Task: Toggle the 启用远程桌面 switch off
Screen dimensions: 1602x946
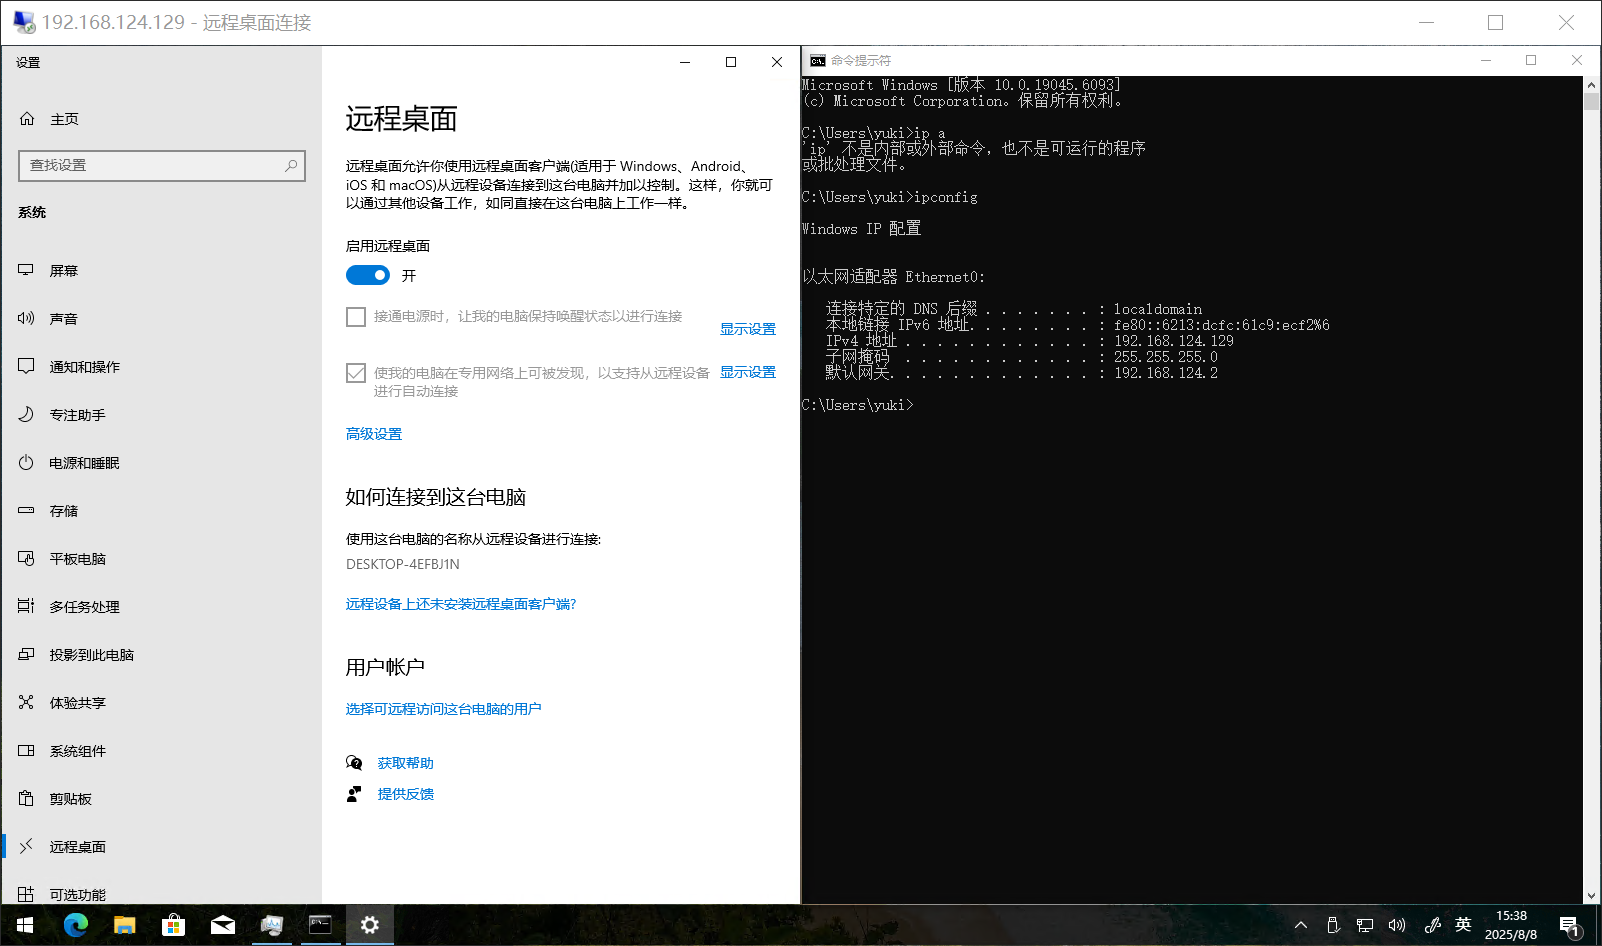Action: pyautogui.click(x=368, y=275)
